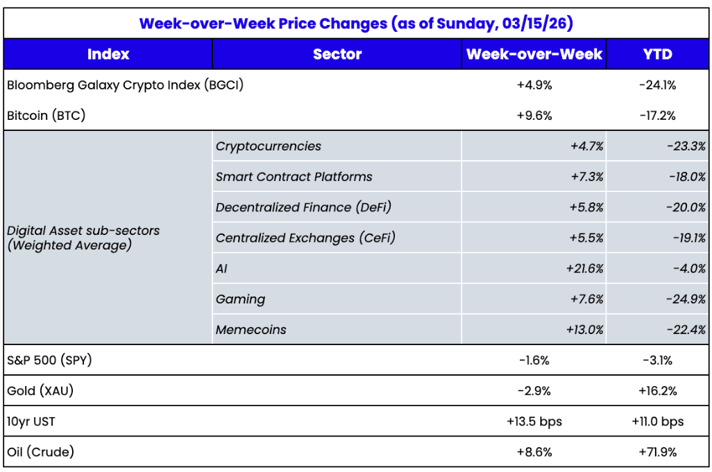Screen dimensions: 712x472
Task: Select the Sector column header
Action: point(336,54)
